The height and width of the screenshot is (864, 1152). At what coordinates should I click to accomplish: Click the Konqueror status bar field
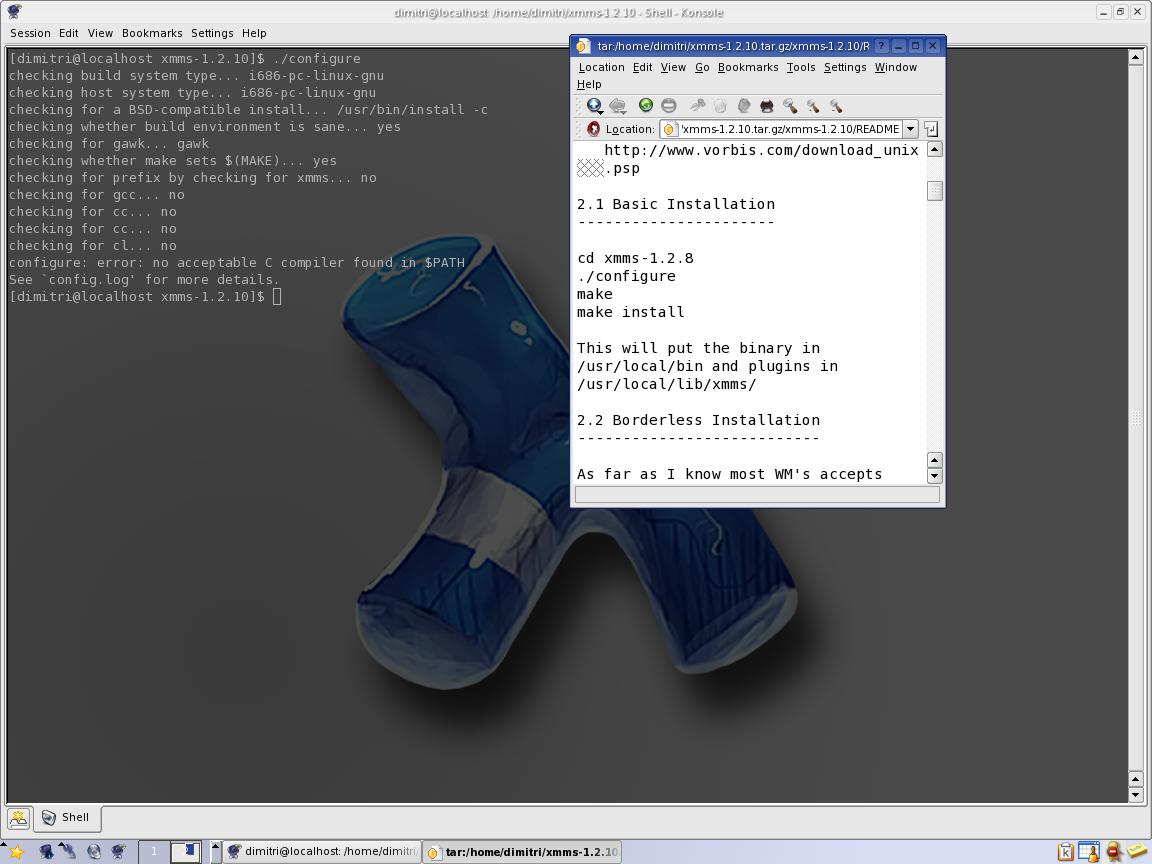pos(757,495)
